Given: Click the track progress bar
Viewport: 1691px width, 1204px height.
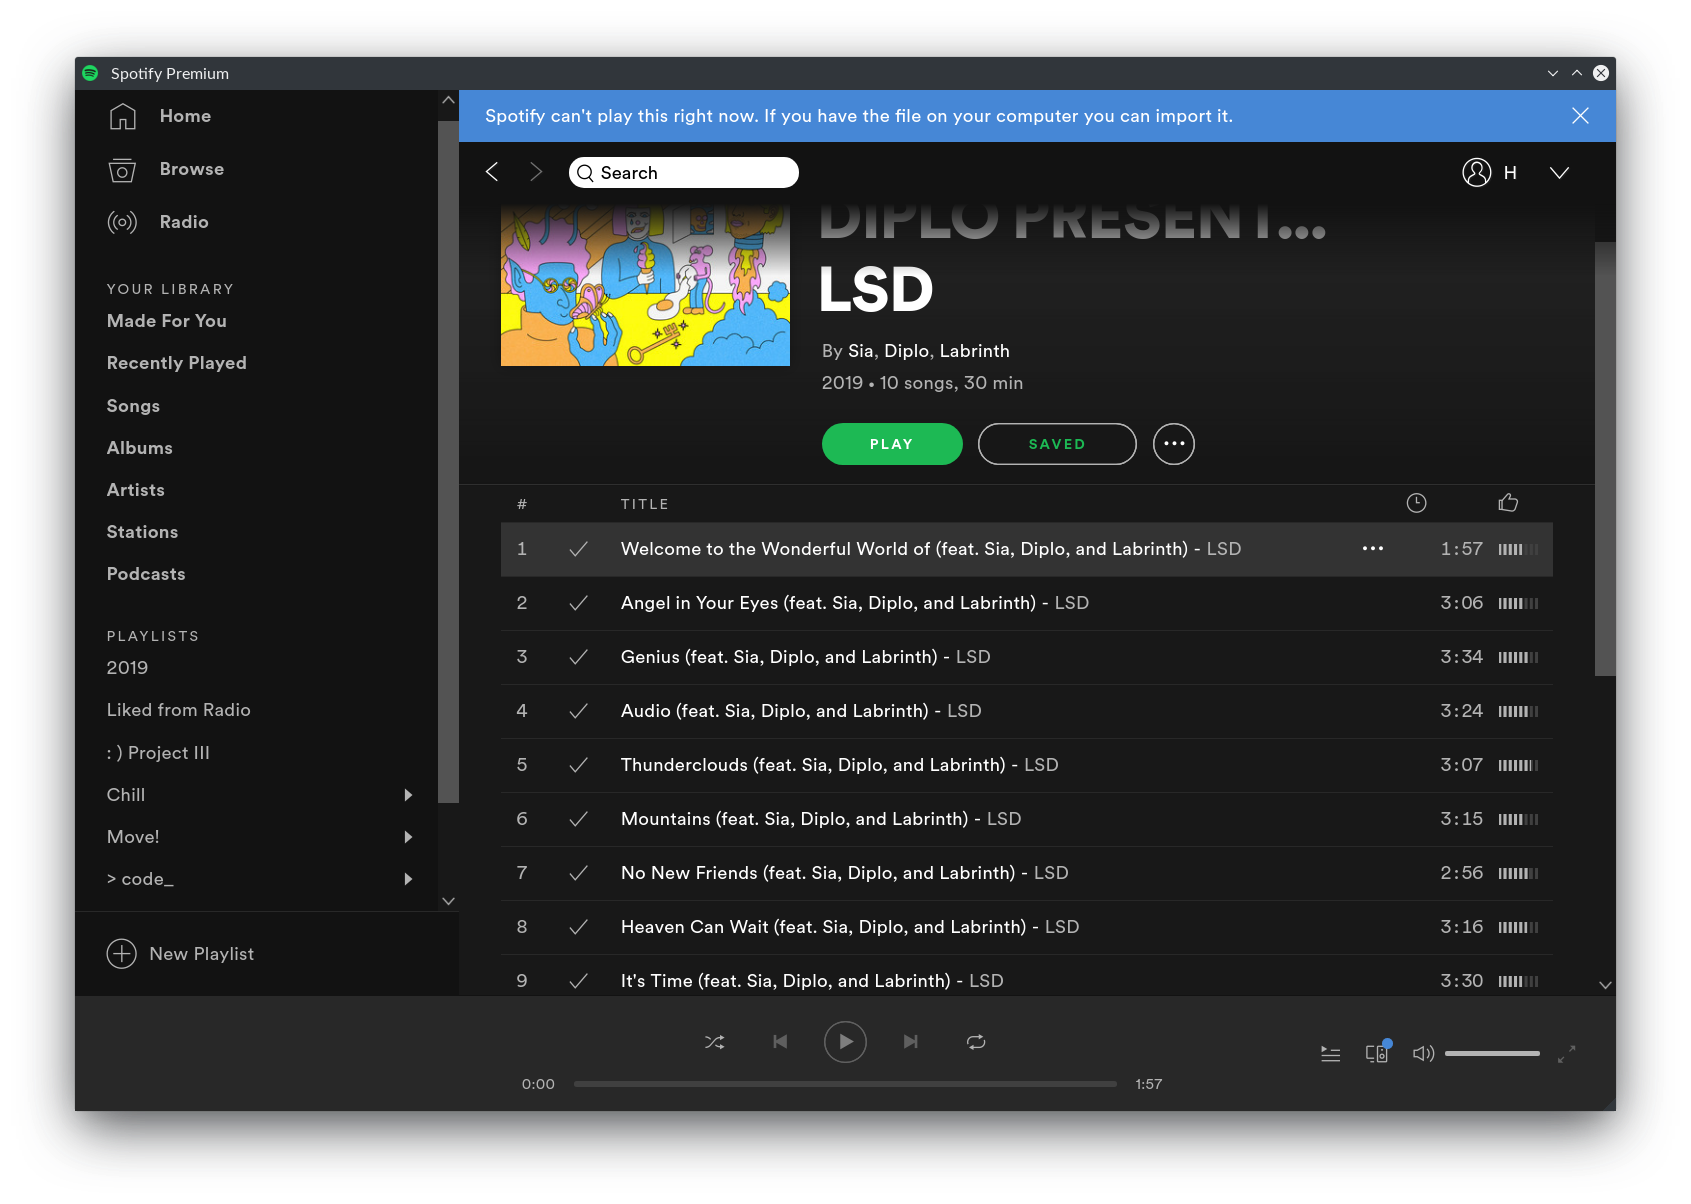Looking at the screenshot, I should coord(845,1084).
